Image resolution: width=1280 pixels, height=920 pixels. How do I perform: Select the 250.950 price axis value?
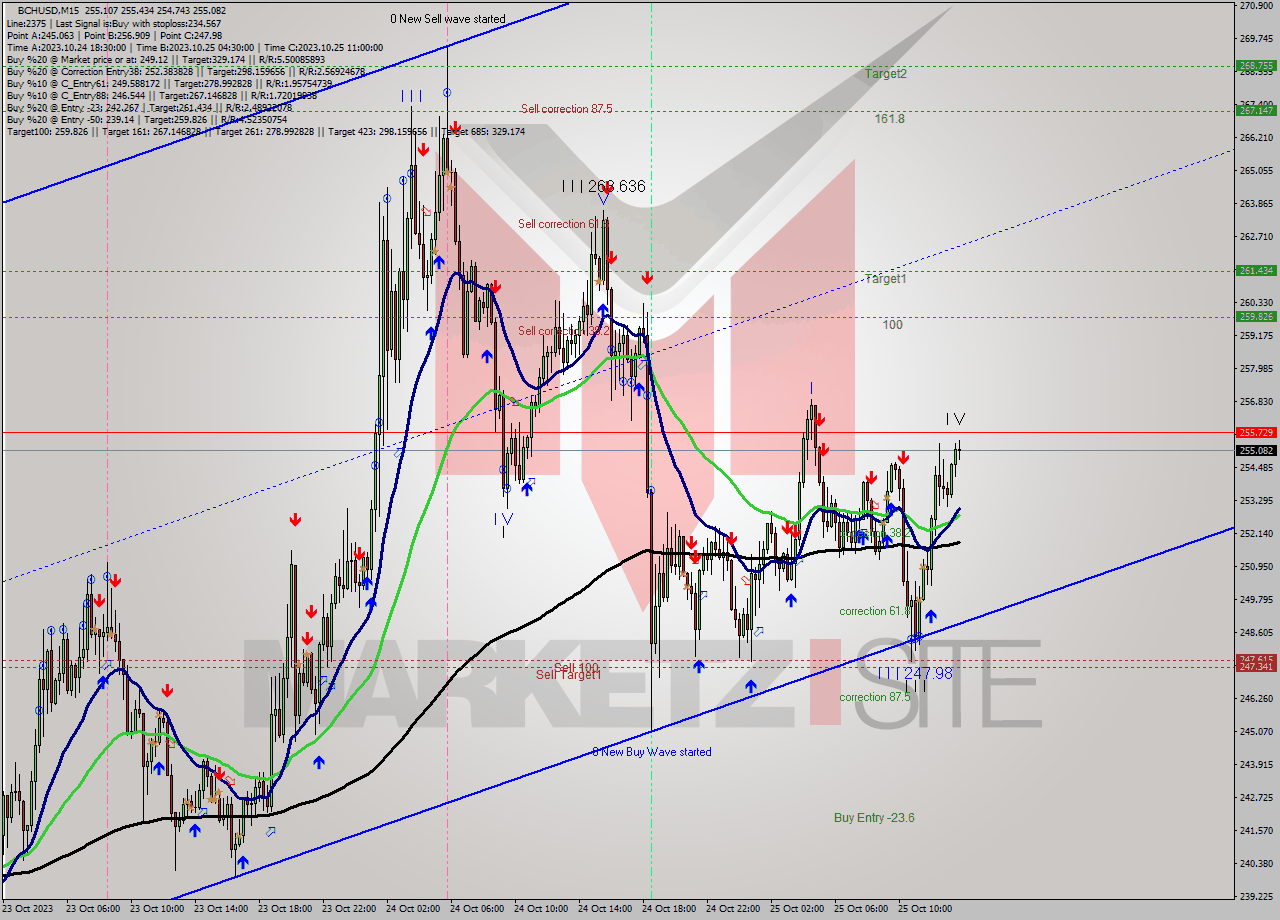click(x=1256, y=566)
